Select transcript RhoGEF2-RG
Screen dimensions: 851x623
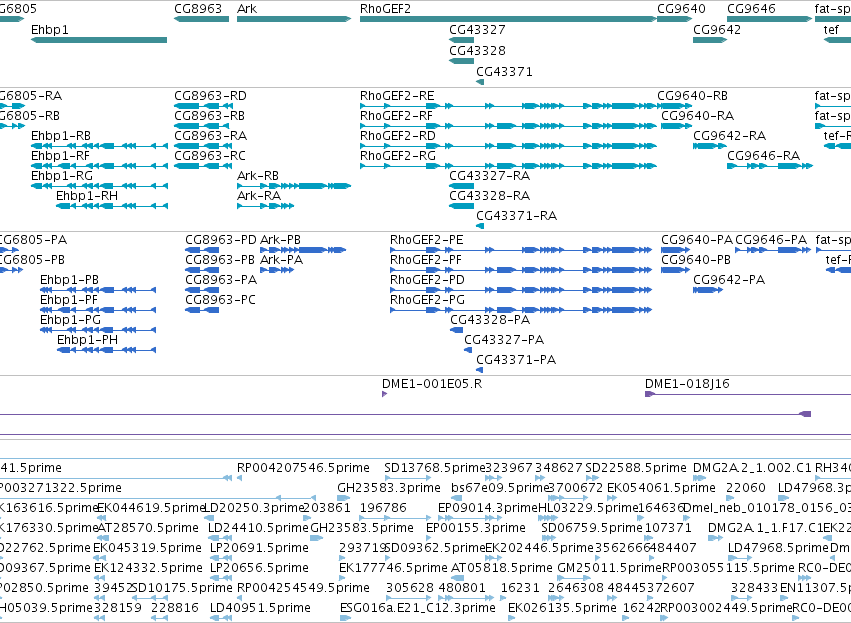tap(508, 166)
